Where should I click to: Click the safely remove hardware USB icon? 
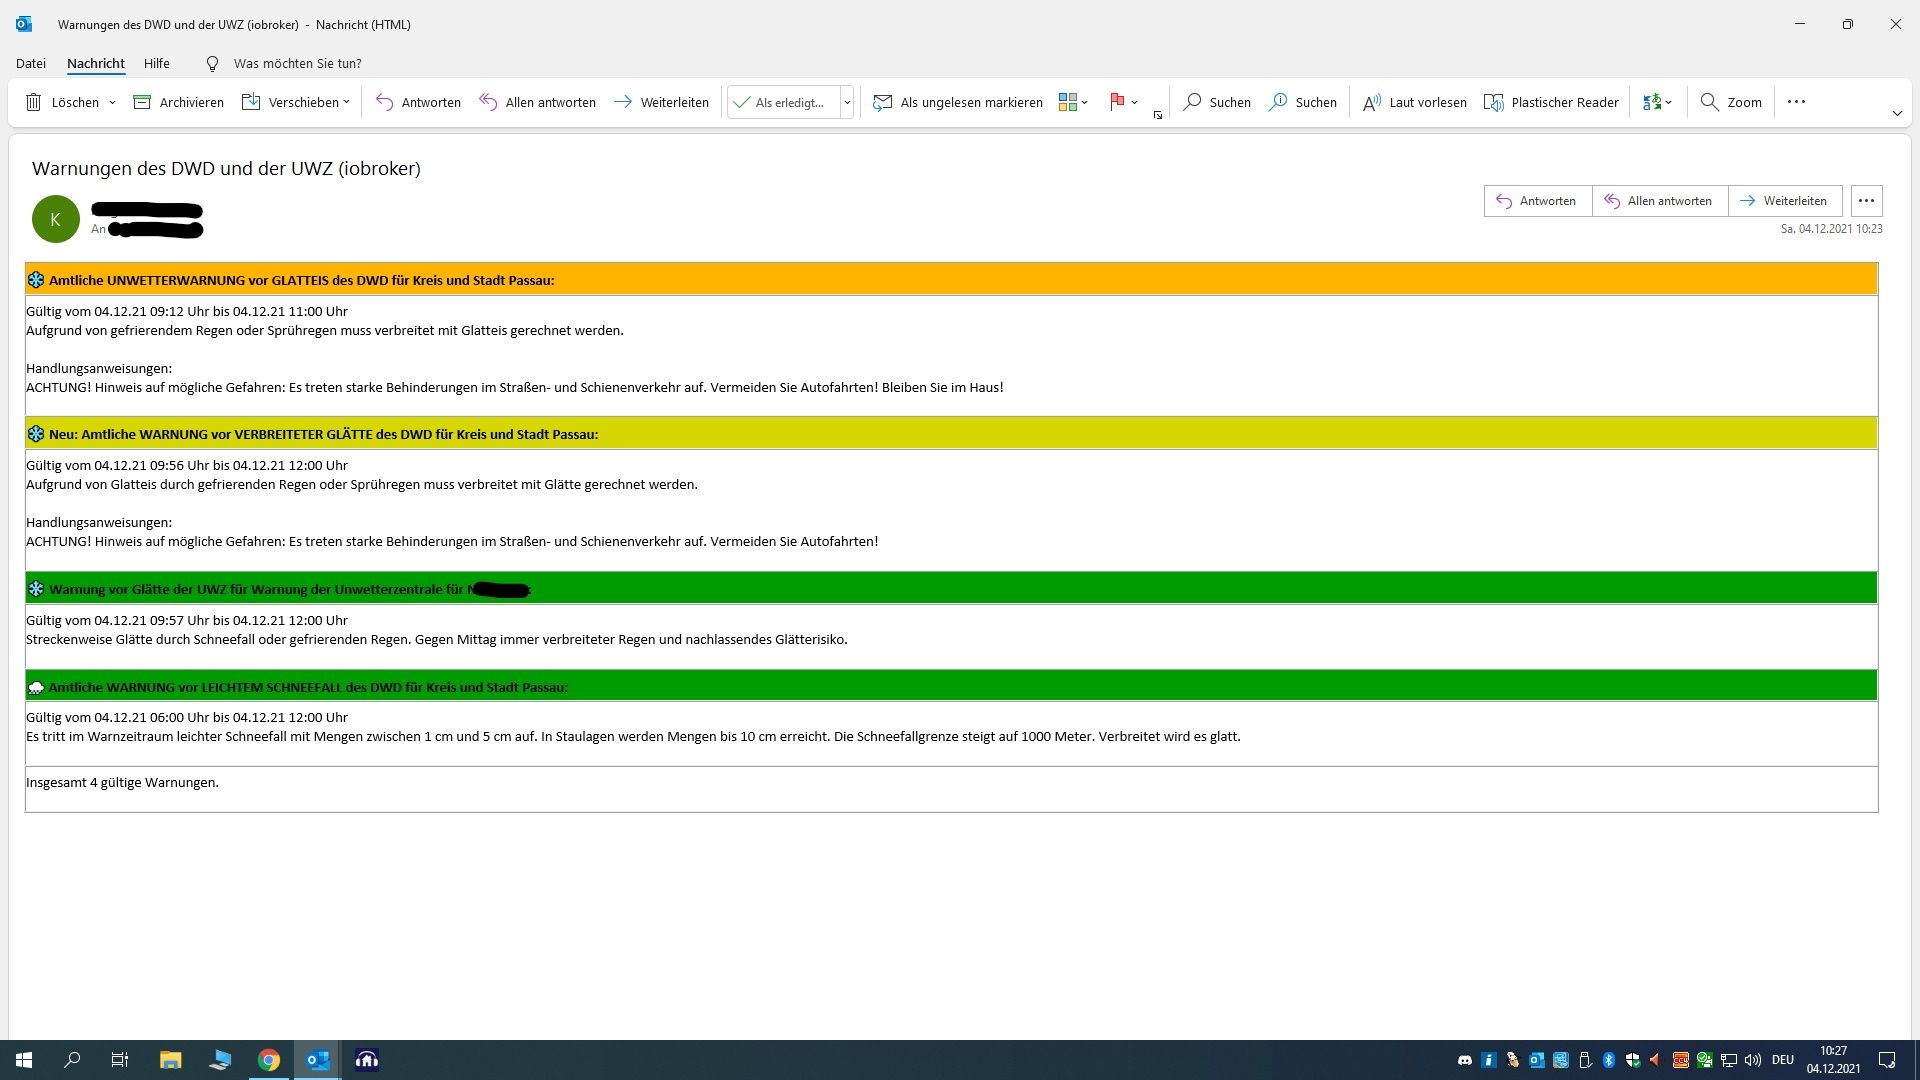[x=1585, y=1060]
